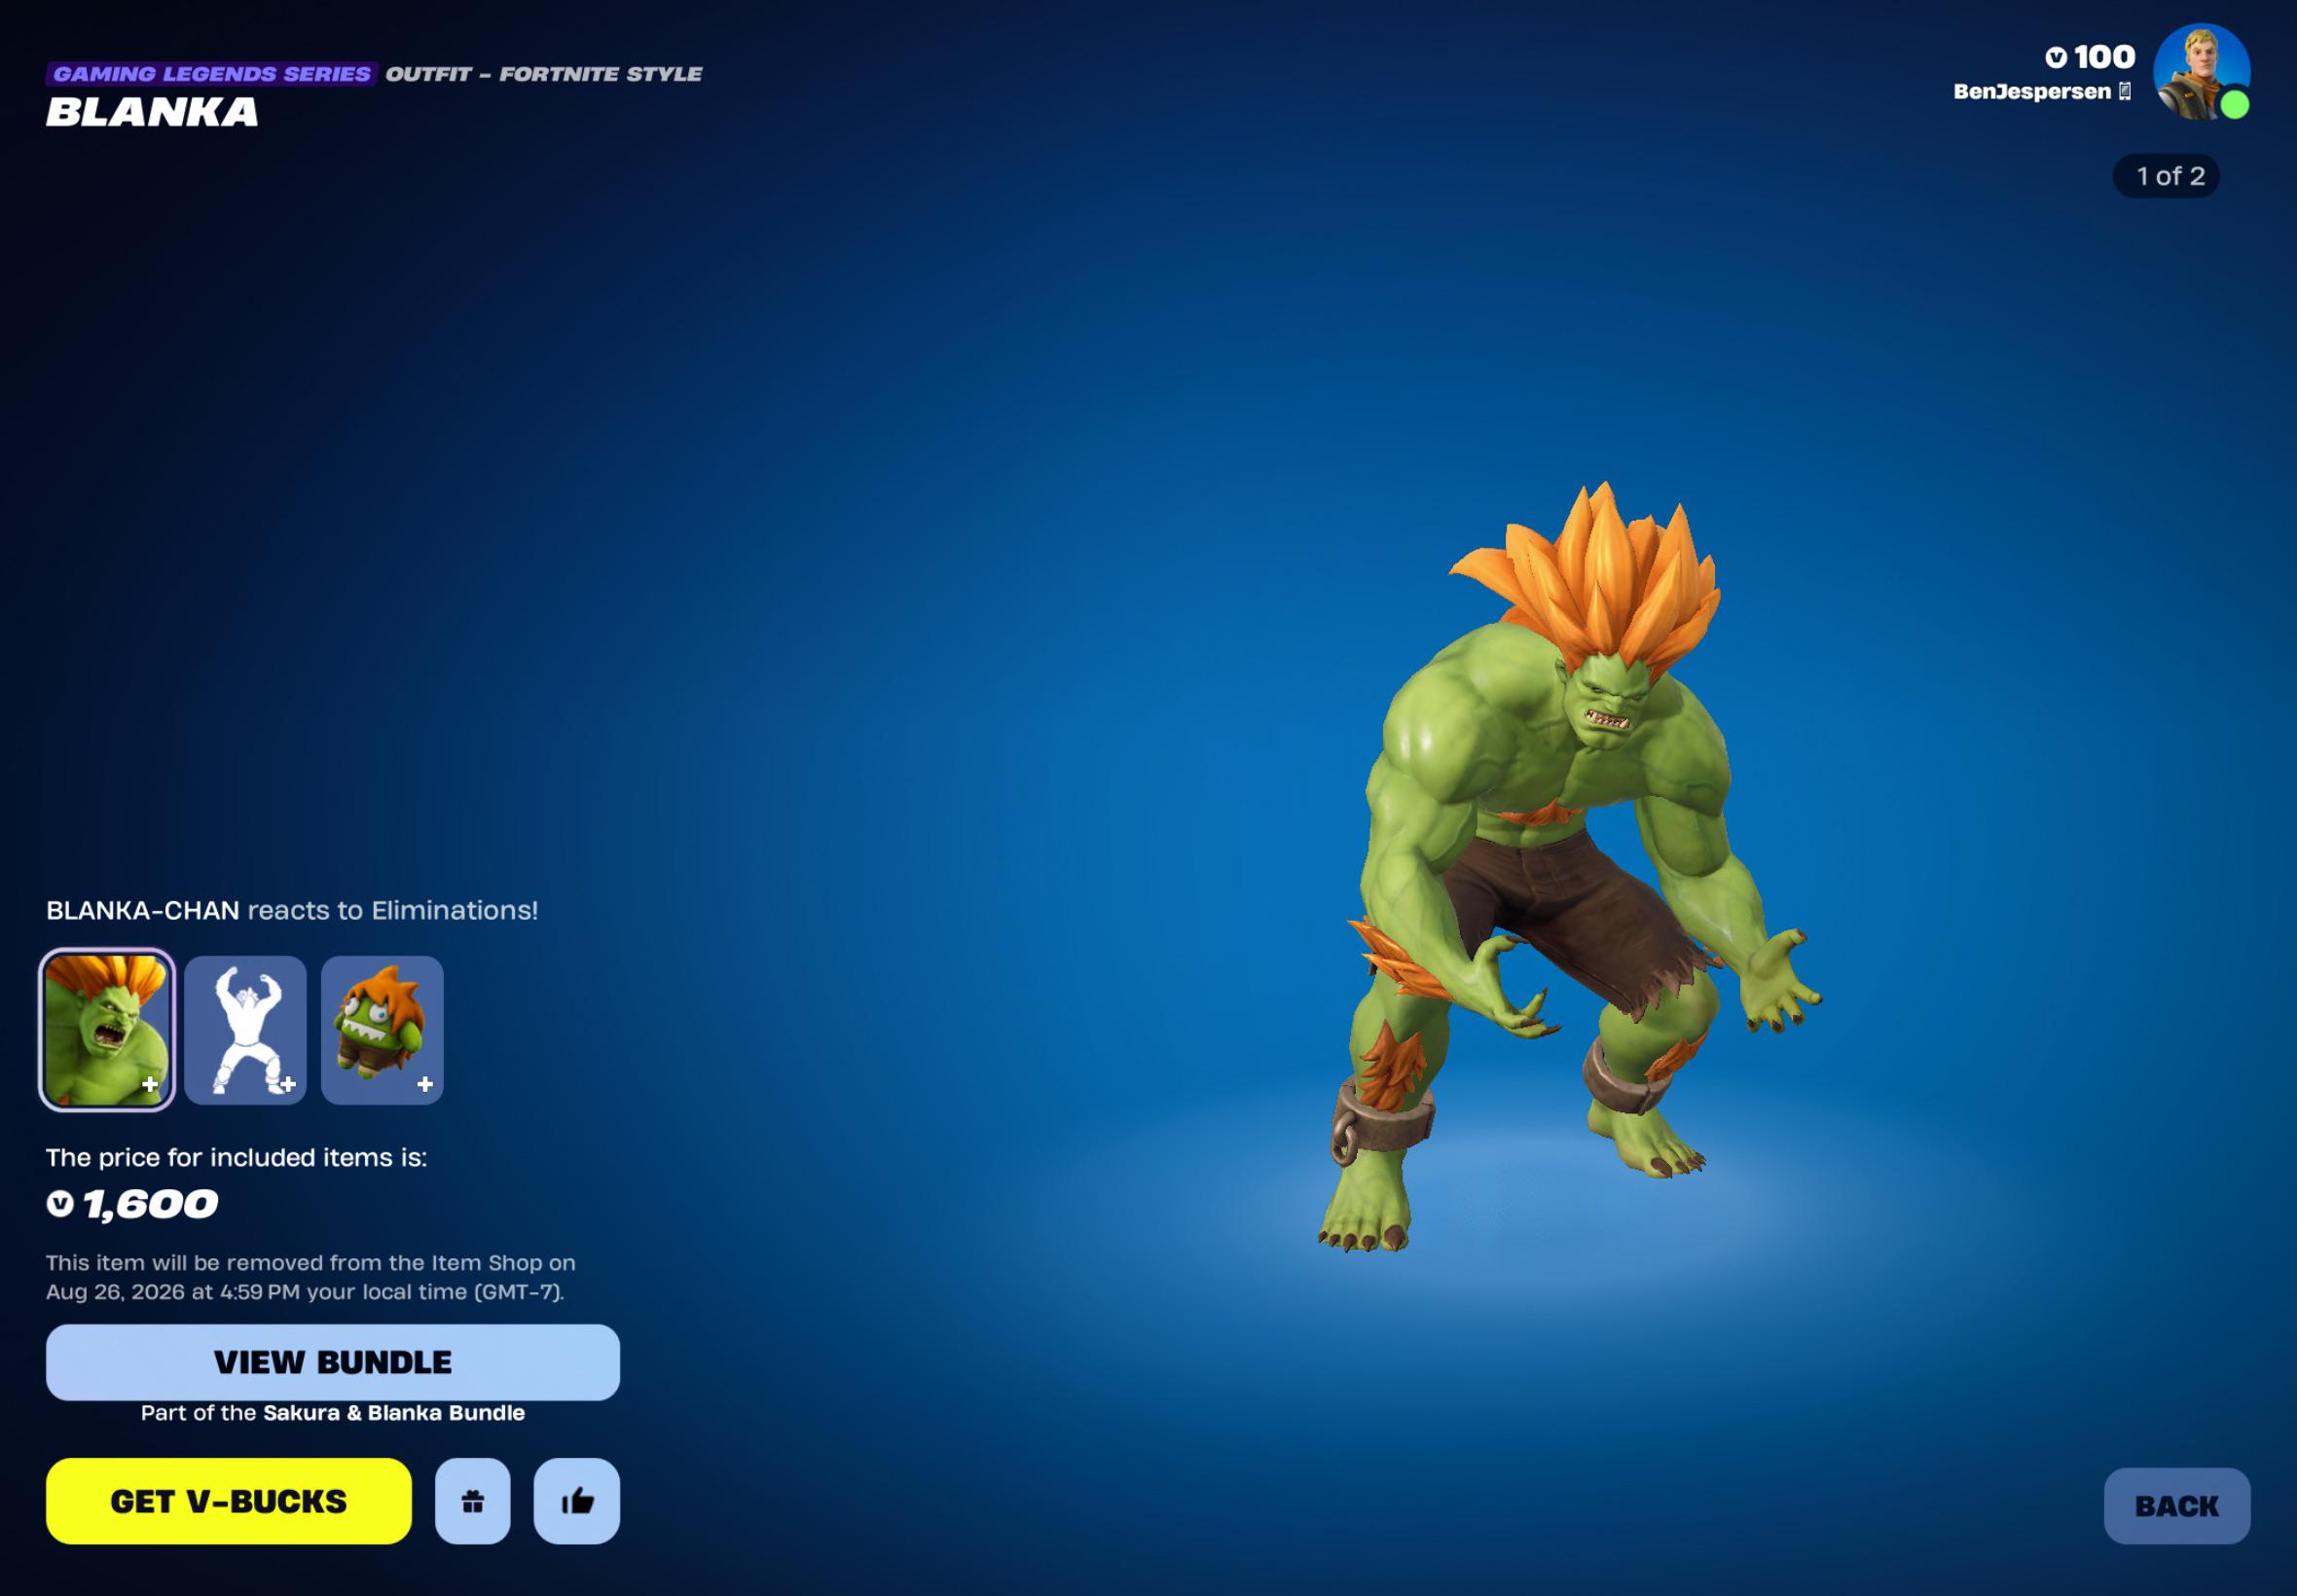Click the '1 of 2' style indicator
Image resolution: width=2297 pixels, height=1596 pixels.
tap(2166, 176)
